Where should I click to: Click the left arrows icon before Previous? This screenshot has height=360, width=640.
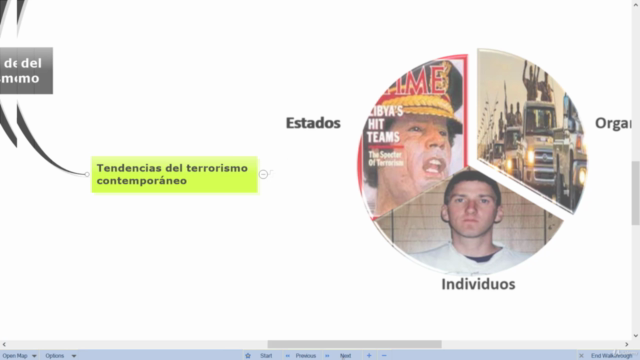[287, 356]
